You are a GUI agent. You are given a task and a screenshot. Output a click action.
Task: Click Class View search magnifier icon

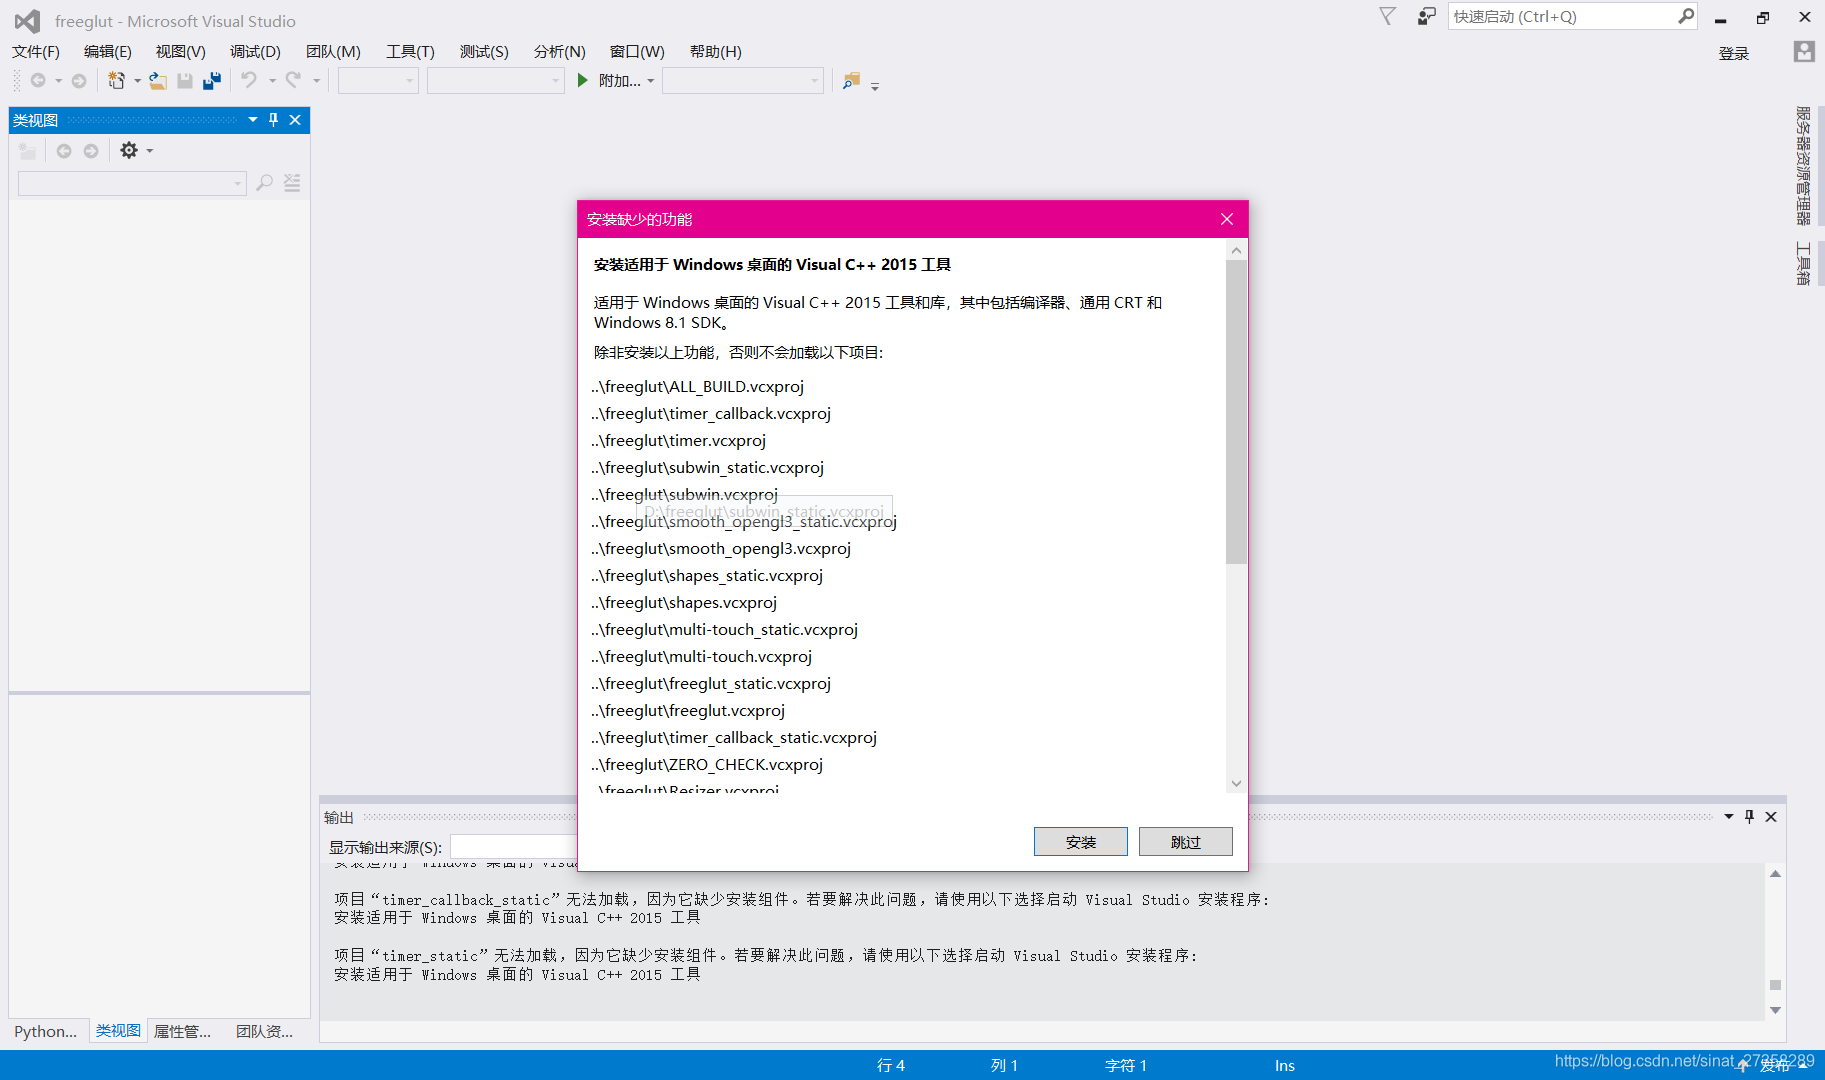(x=265, y=183)
